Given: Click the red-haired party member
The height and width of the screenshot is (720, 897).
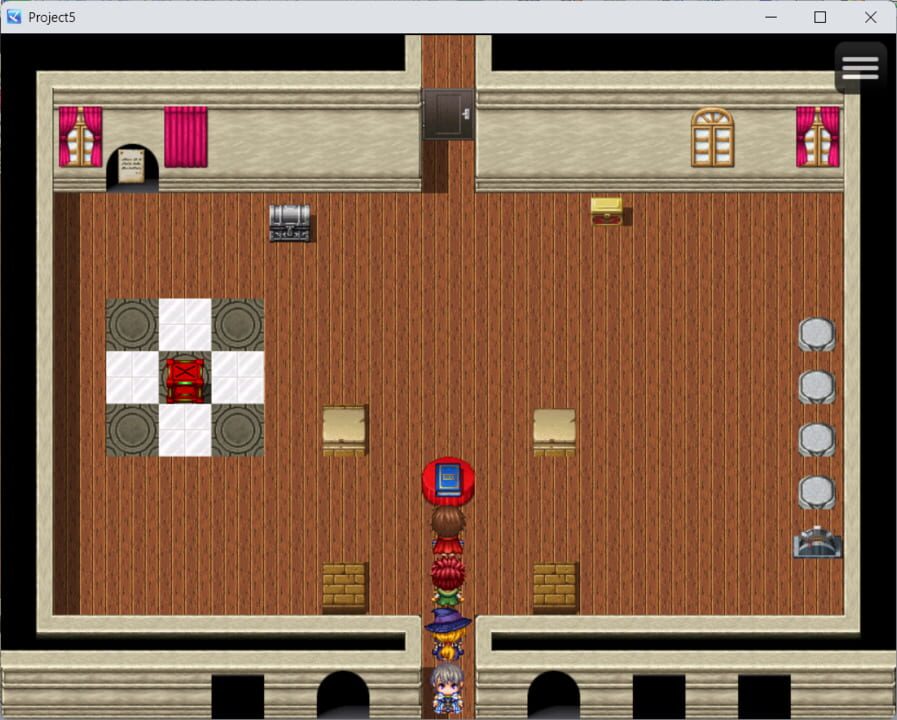Looking at the screenshot, I should point(447,580).
